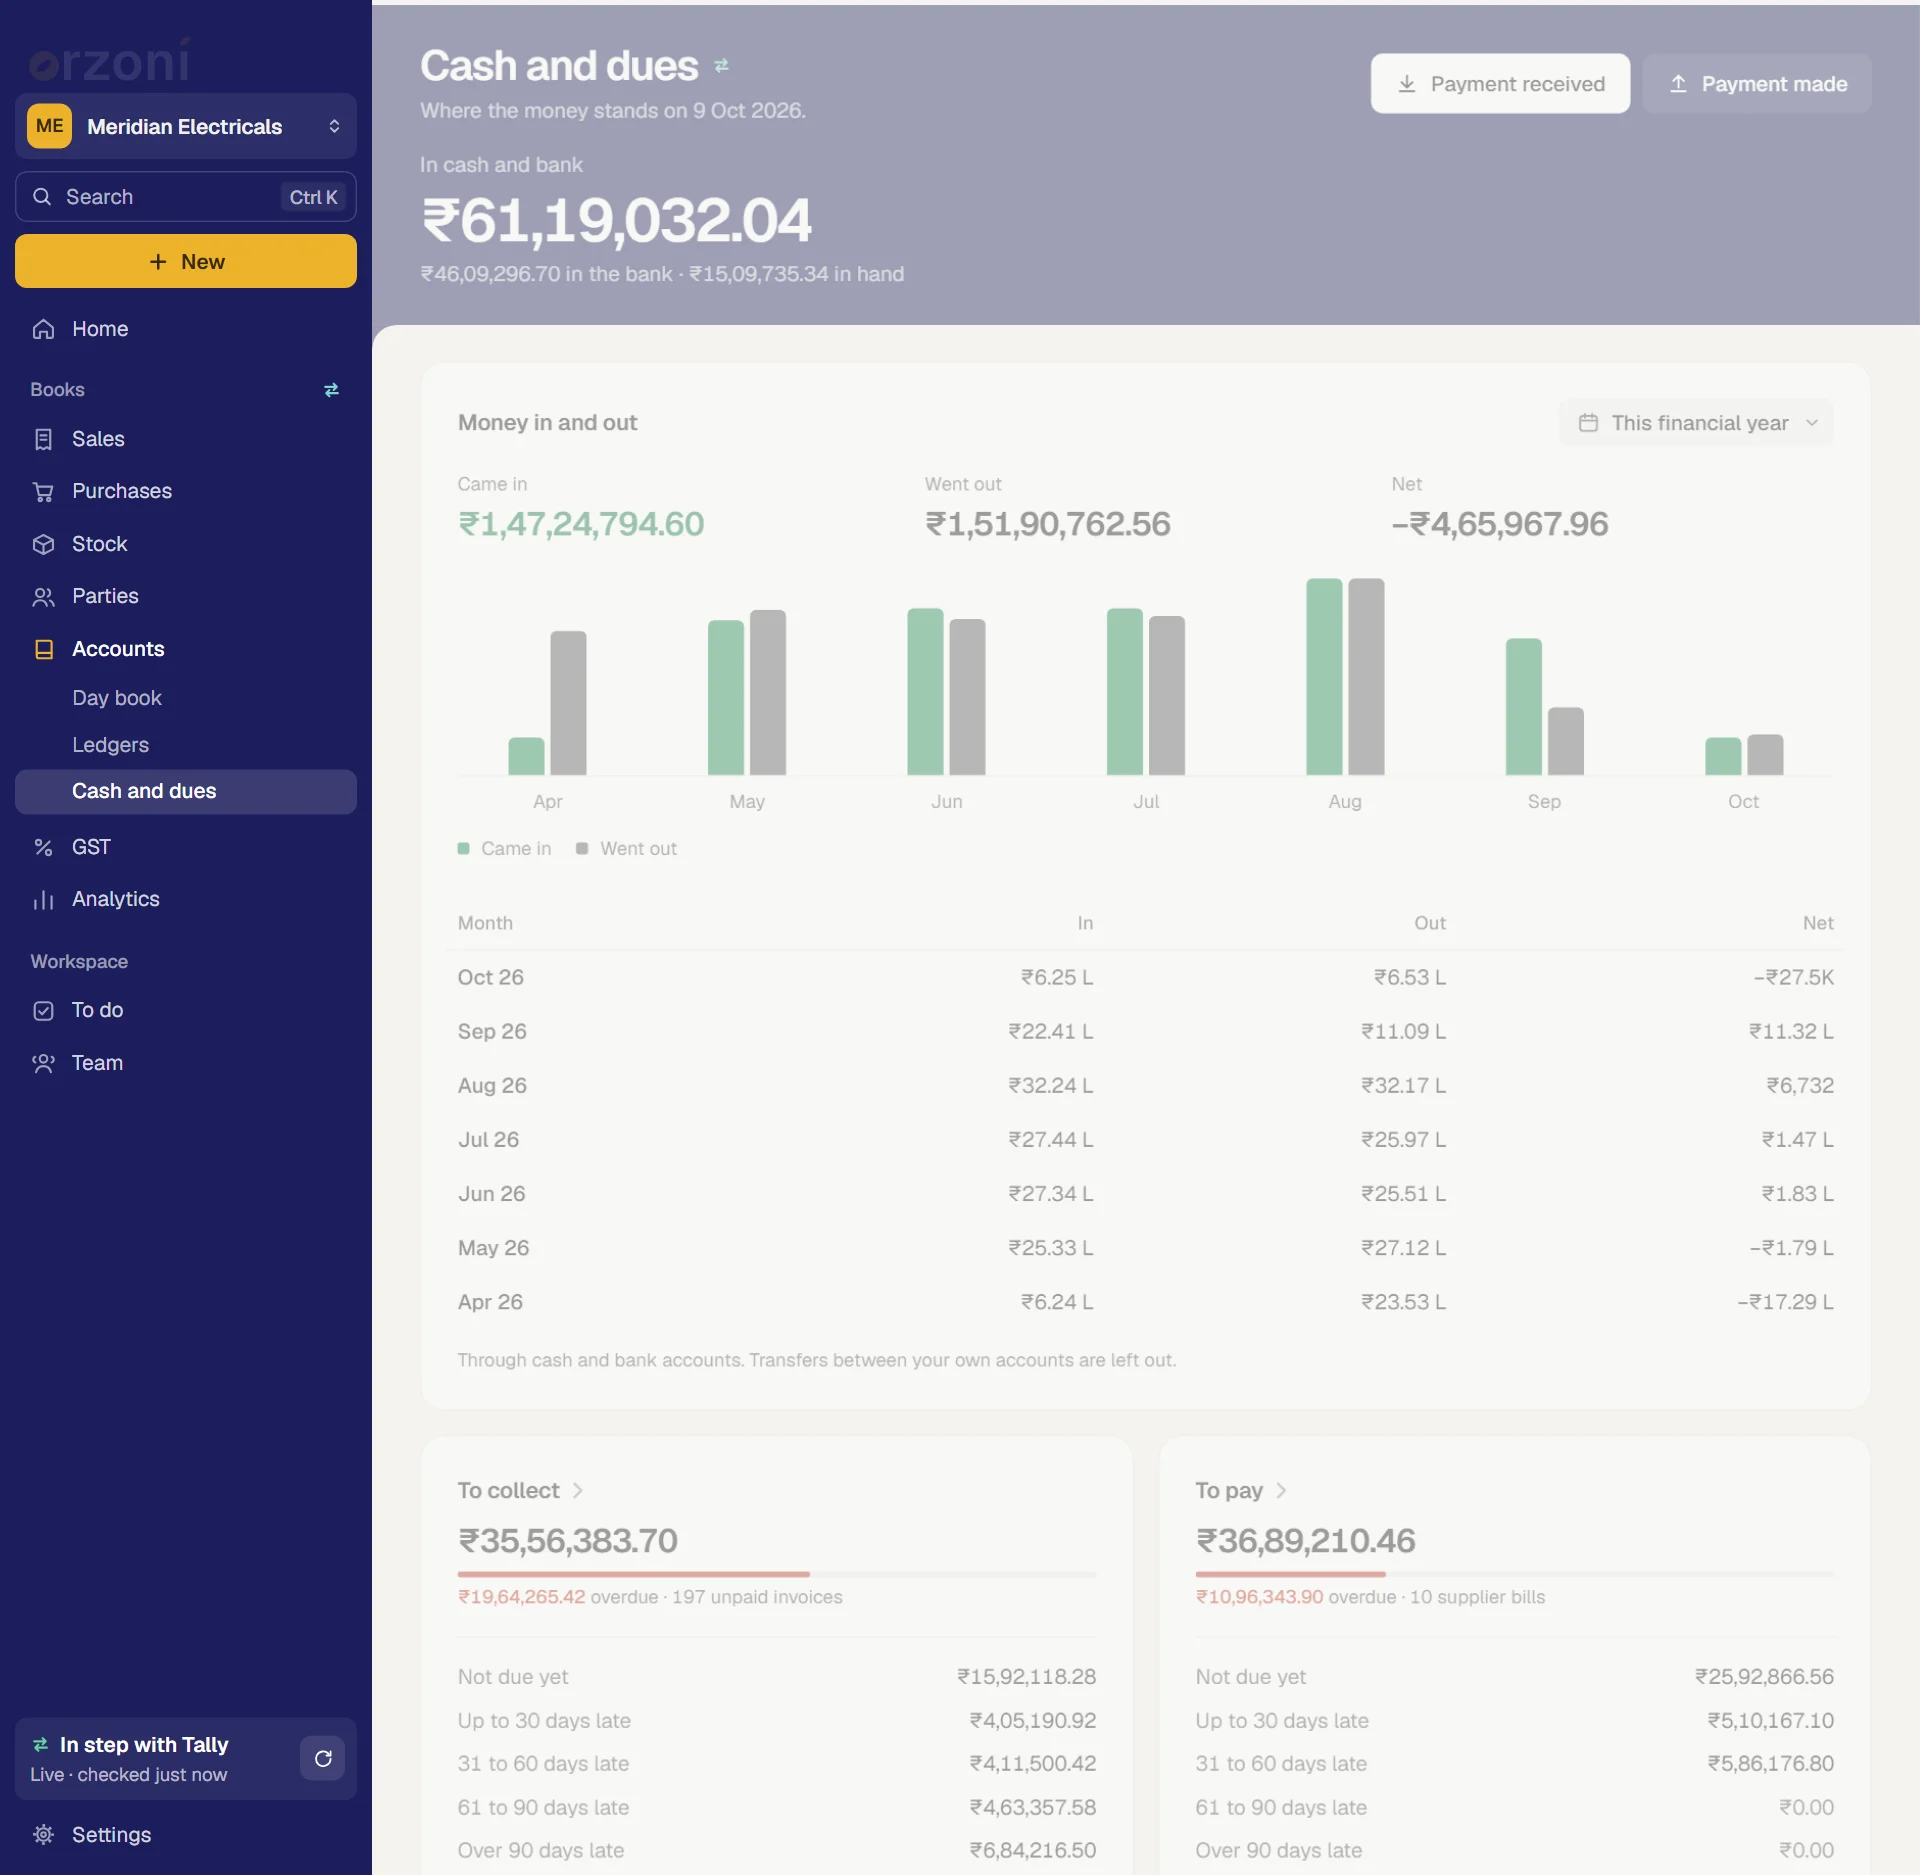Click the To pay overdue progress bar
Screen dimensions: 1920x1875
(1515, 1574)
